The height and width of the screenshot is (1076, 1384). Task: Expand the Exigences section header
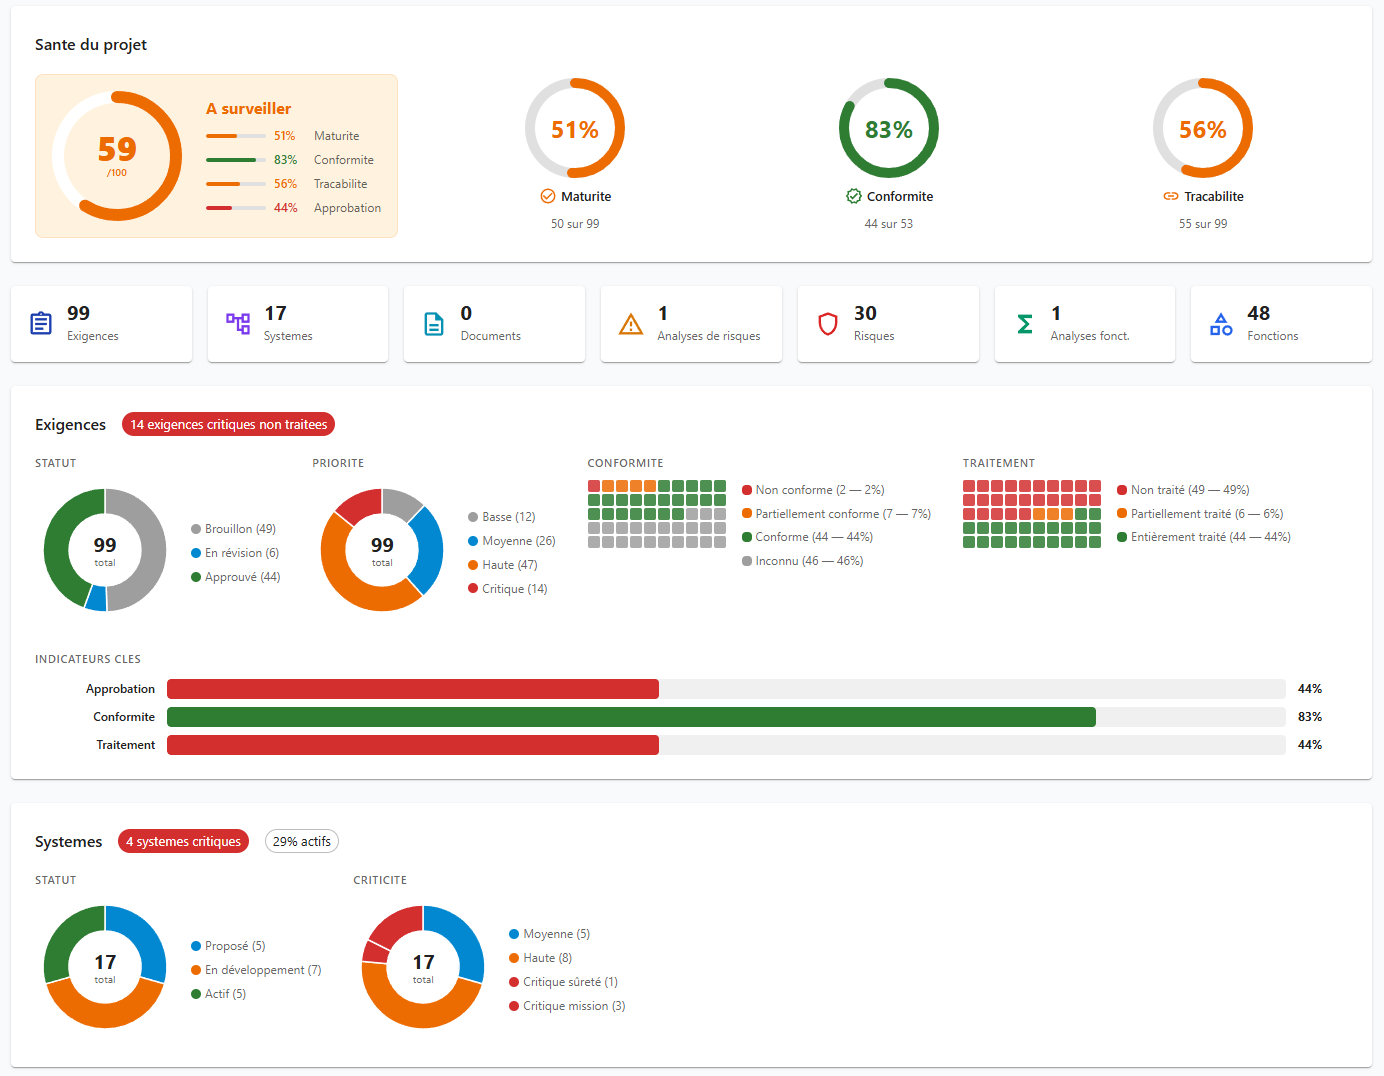[x=70, y=424]
